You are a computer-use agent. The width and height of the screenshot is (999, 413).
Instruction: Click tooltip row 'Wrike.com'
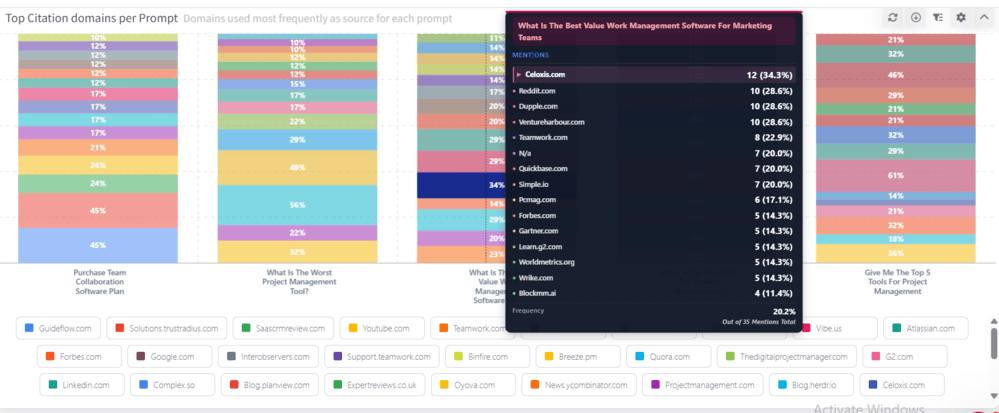click(654, 278)
